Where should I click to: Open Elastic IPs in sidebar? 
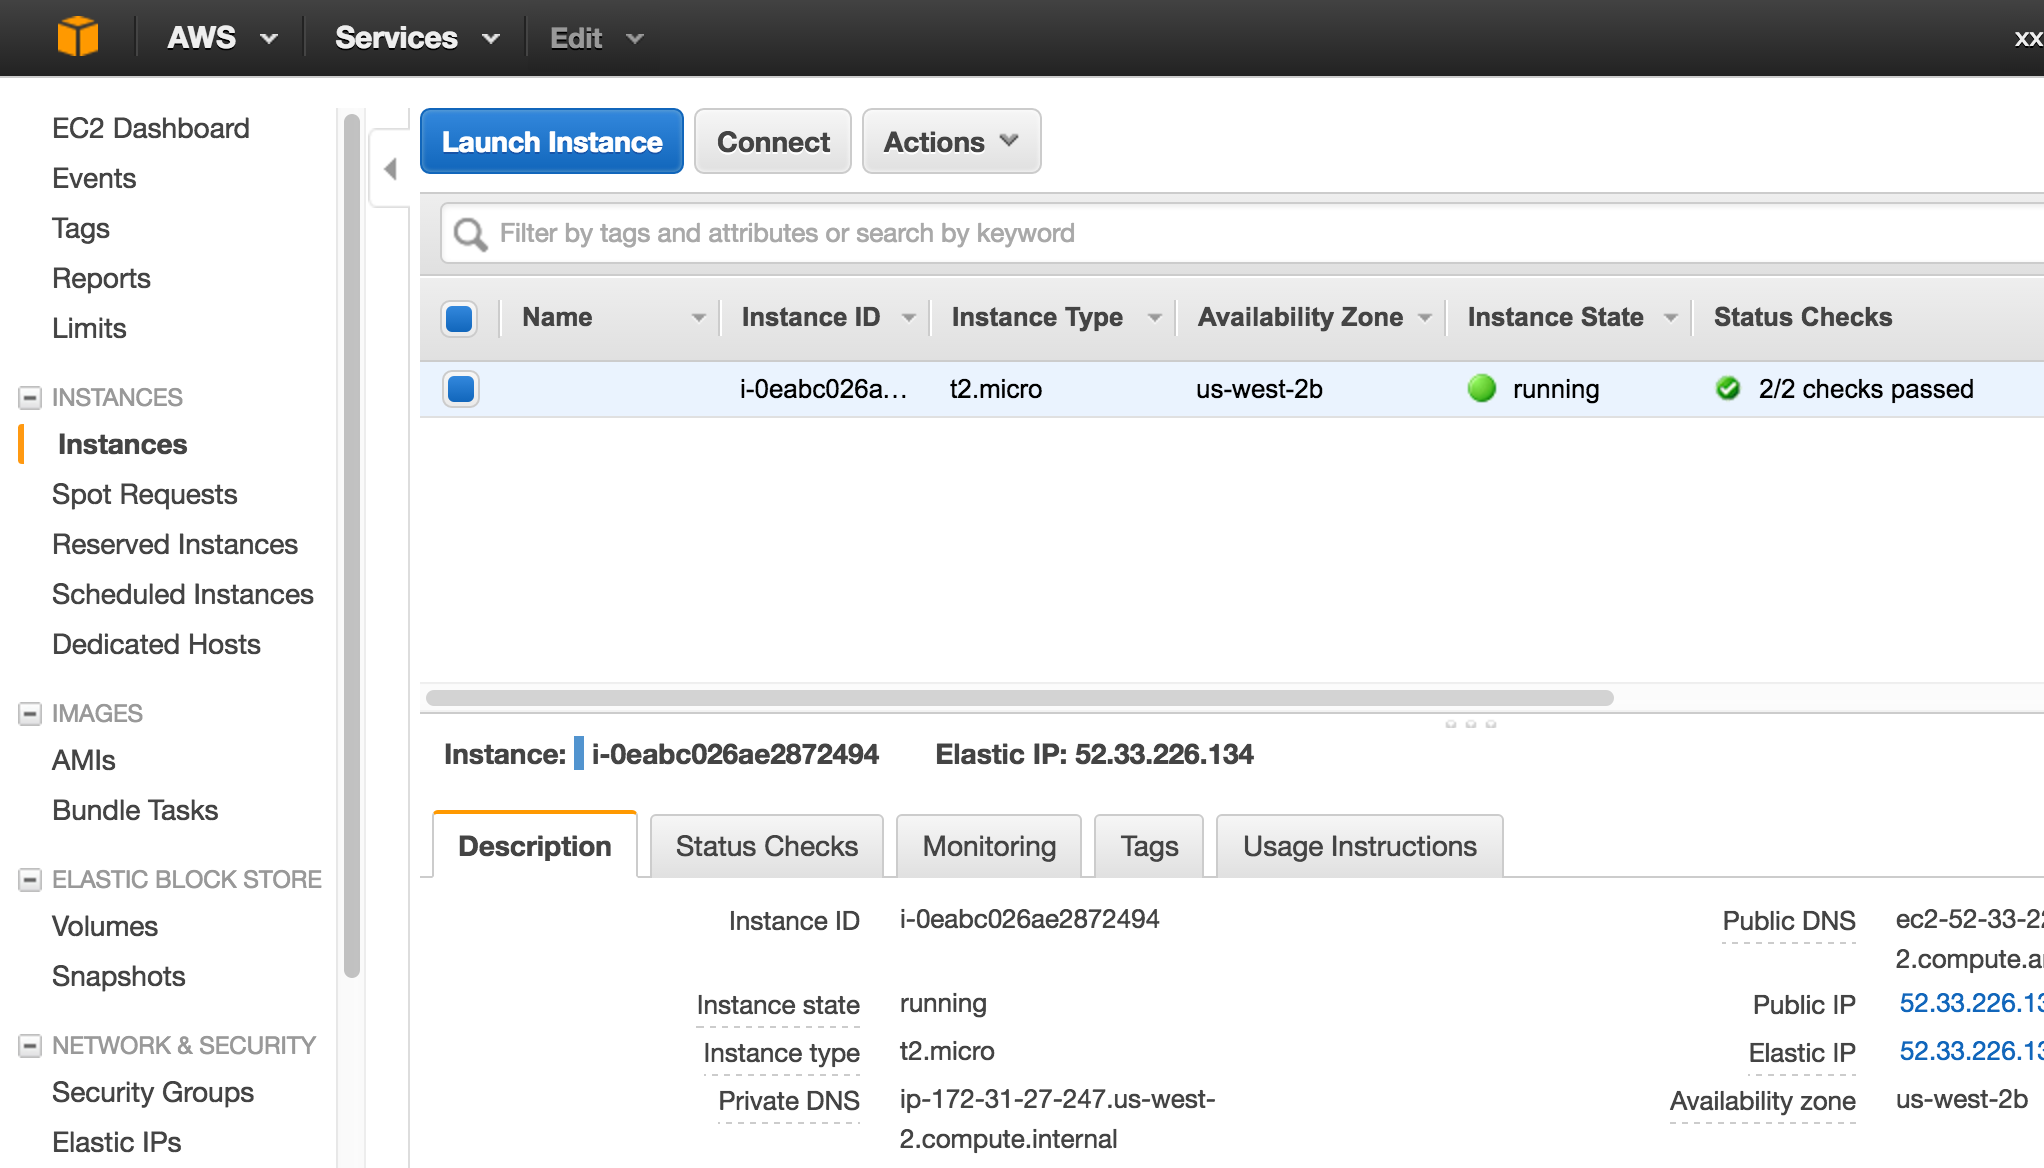[x=117, y=1142]
